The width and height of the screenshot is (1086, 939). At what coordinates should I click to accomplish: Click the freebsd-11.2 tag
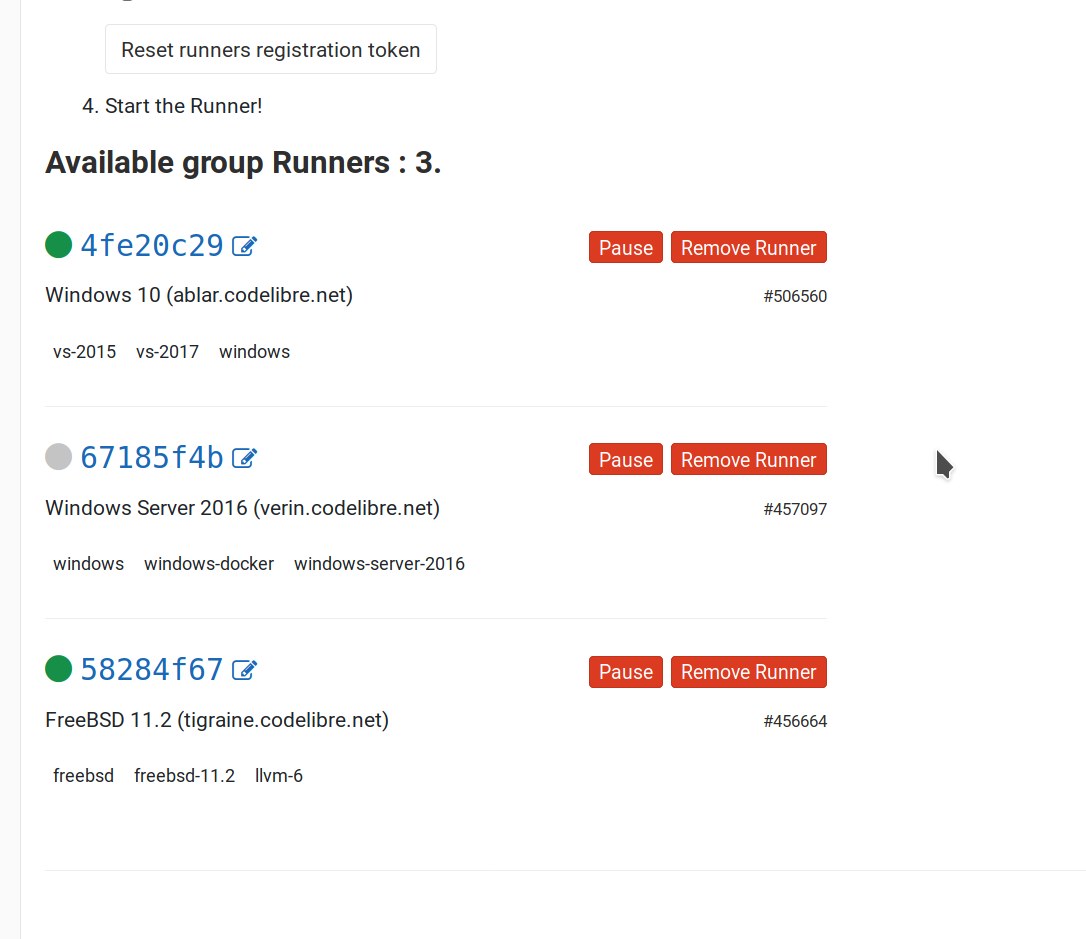184,776
